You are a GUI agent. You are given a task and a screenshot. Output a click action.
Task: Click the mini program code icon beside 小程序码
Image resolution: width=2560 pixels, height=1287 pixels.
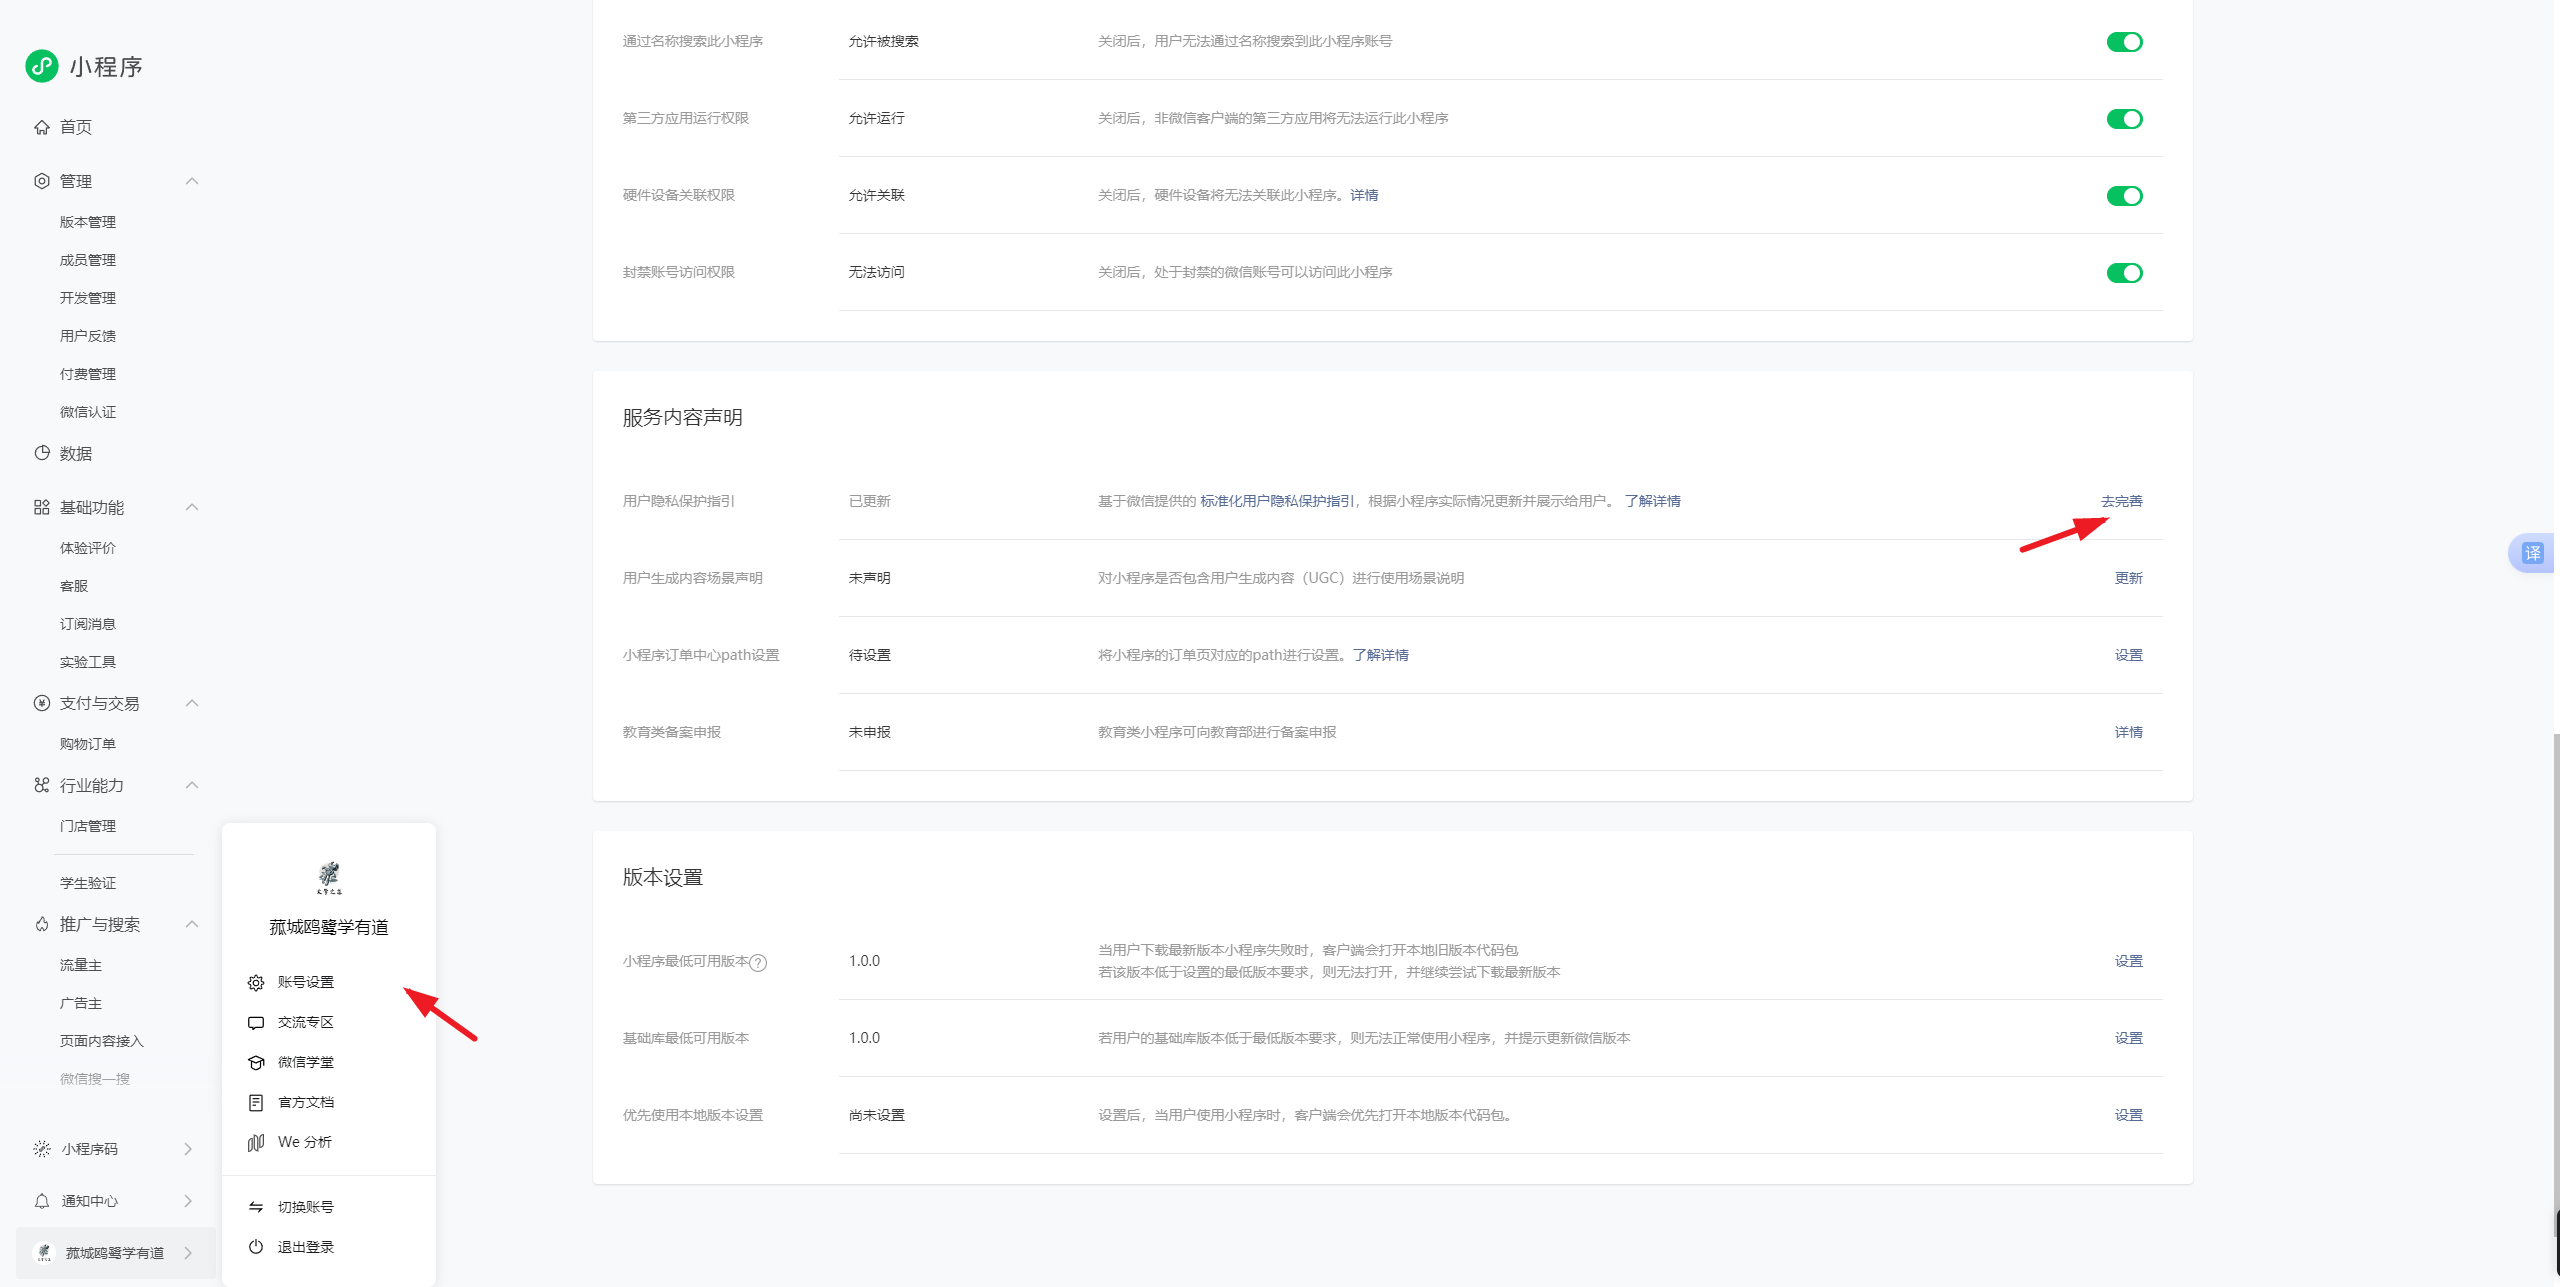(42, 1149)
